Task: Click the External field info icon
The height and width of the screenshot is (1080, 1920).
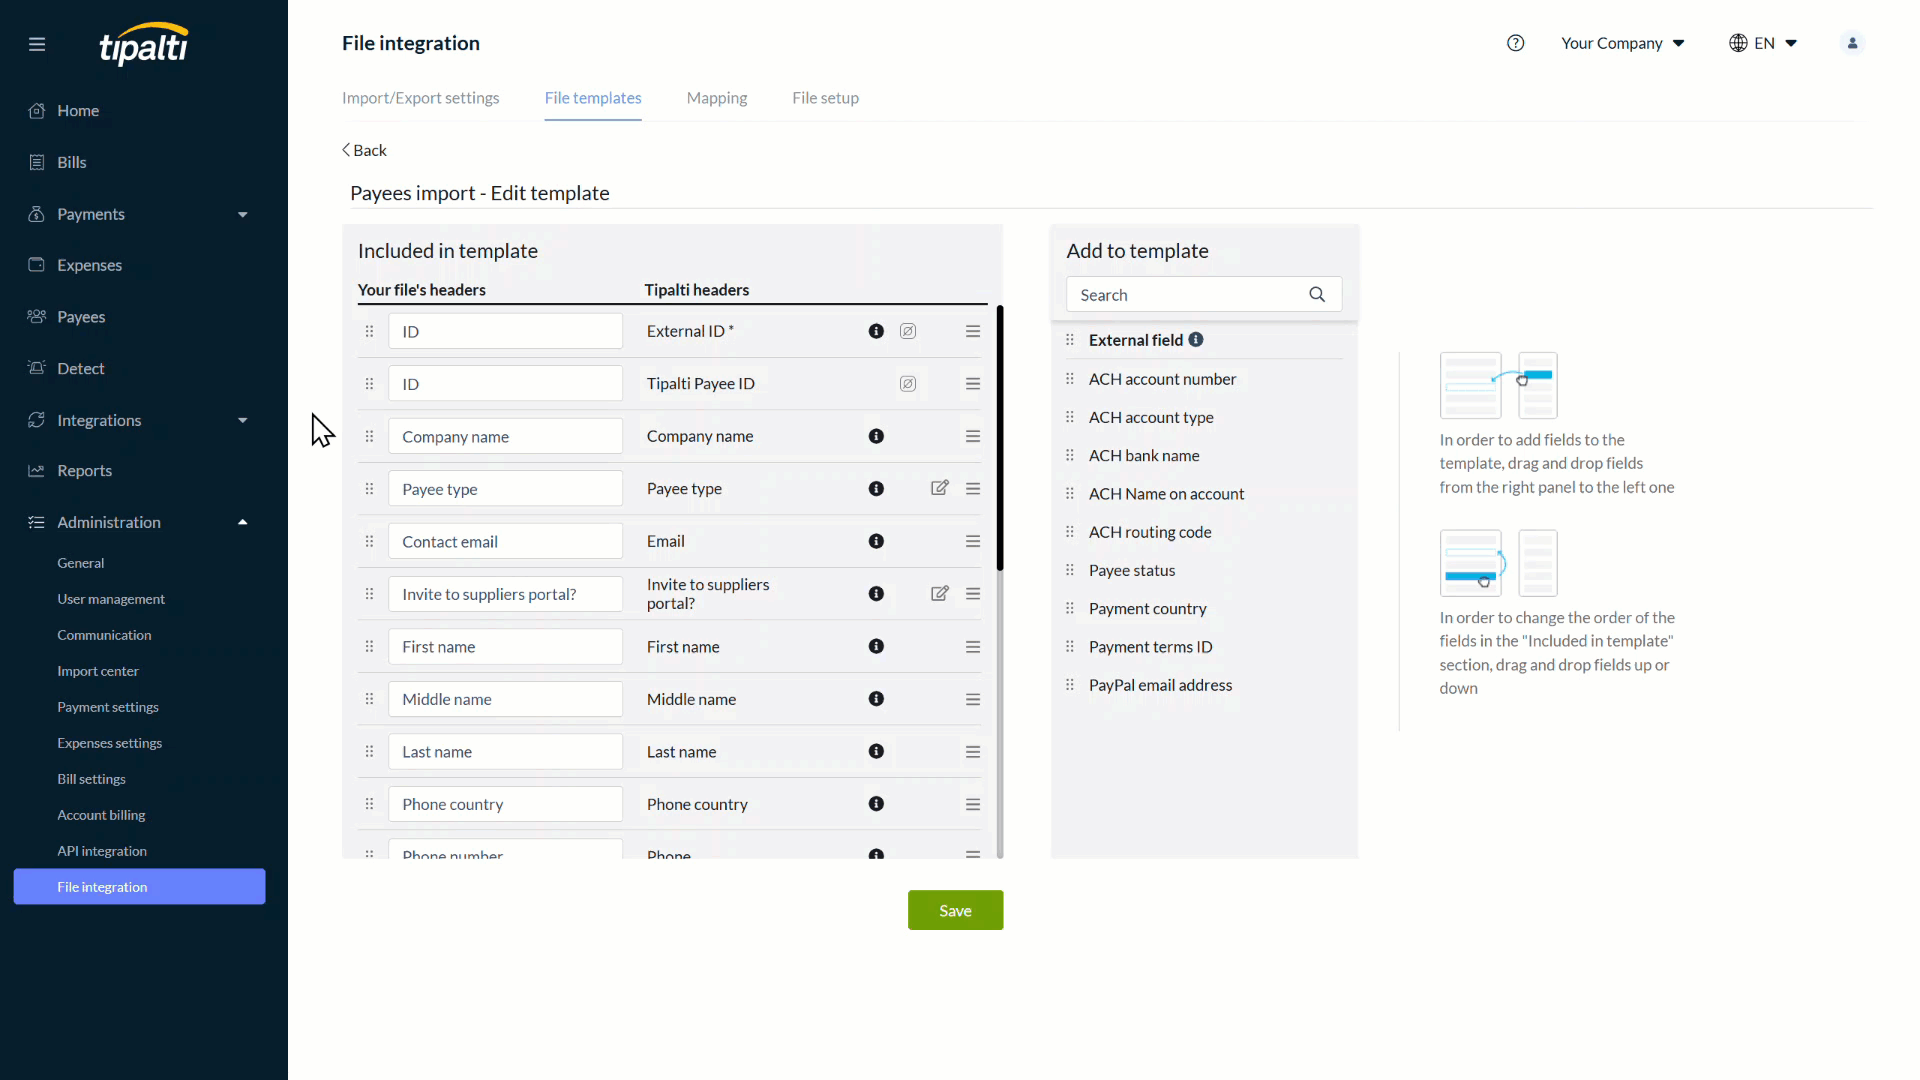Action: tap(1196, 340)
